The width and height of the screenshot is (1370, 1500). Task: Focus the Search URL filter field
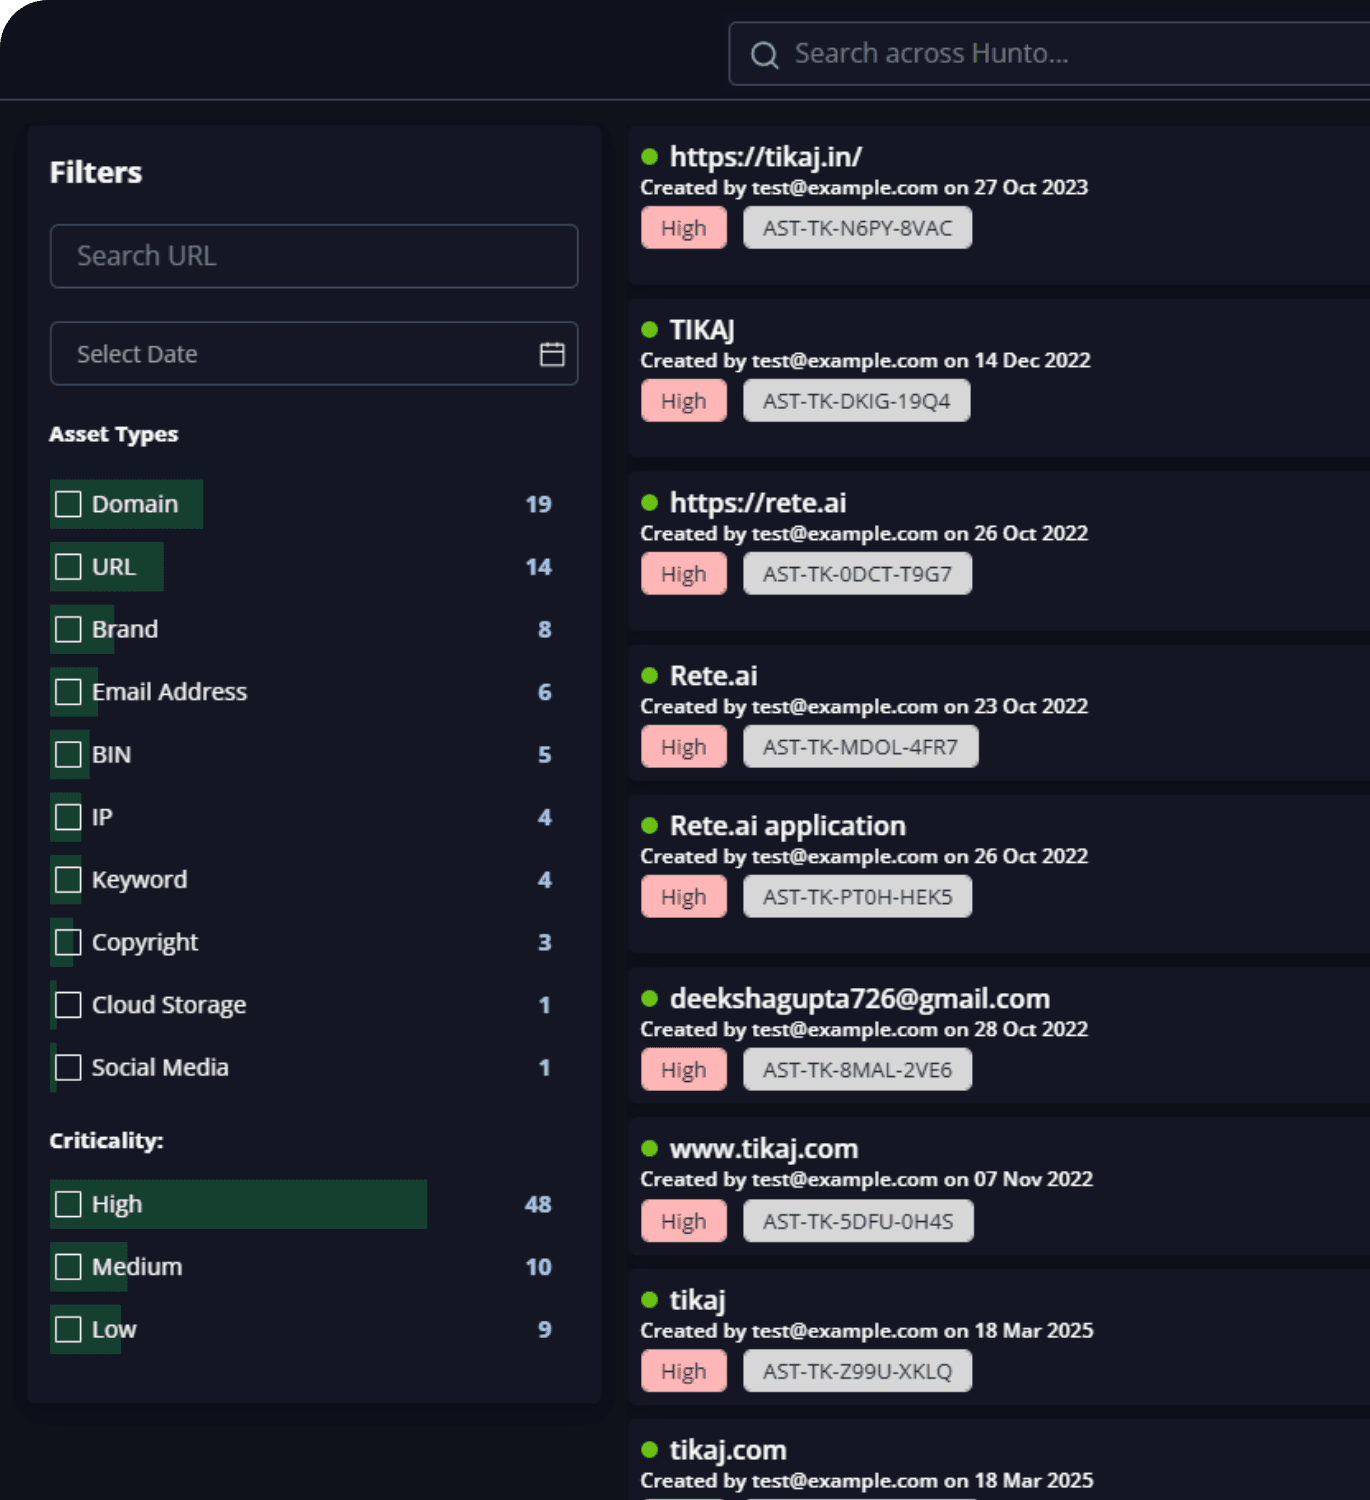(314, 256)
